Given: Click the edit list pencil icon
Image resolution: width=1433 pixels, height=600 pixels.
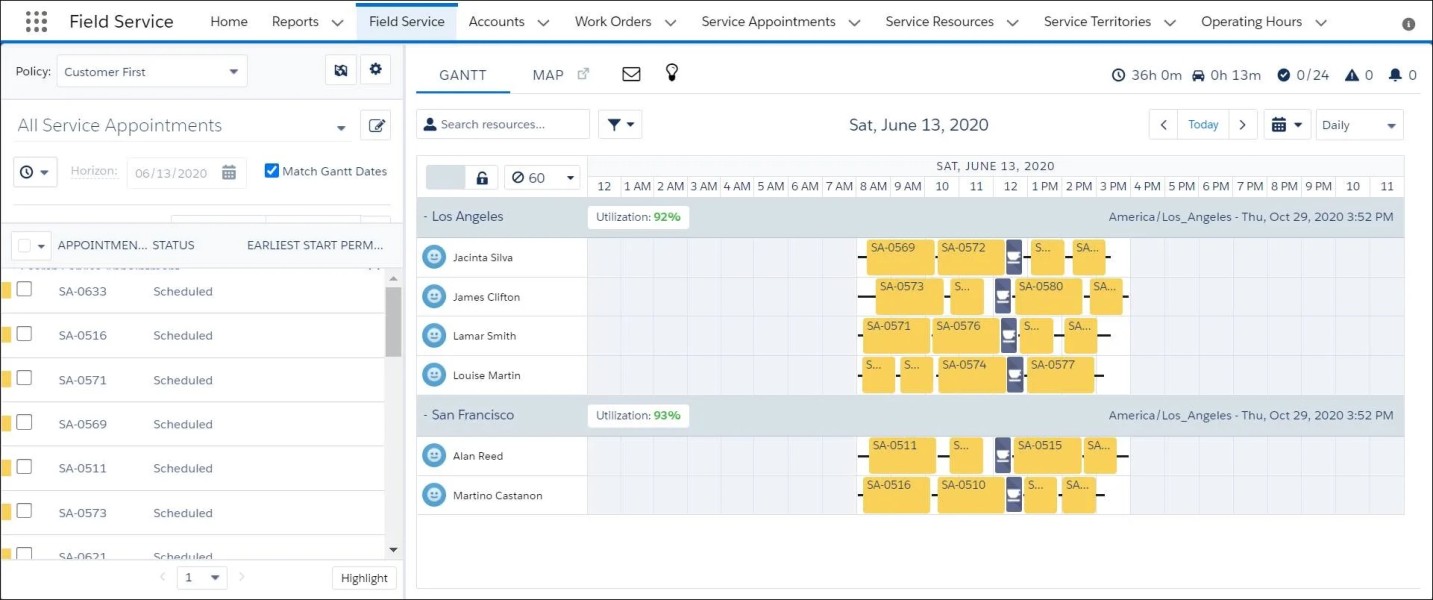Looking at the screenshot, I should tap(376, 125).
